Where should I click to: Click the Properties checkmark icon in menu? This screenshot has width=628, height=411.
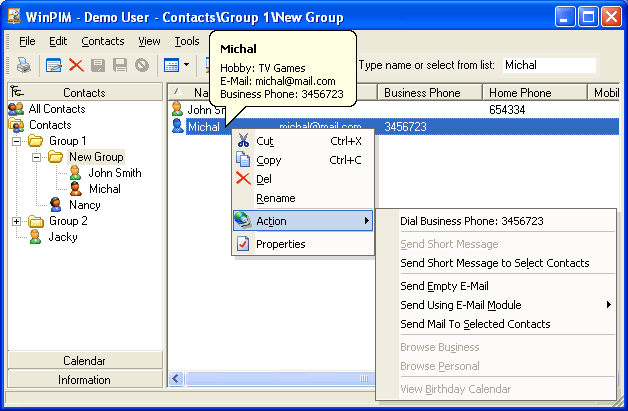pos(243,244)
